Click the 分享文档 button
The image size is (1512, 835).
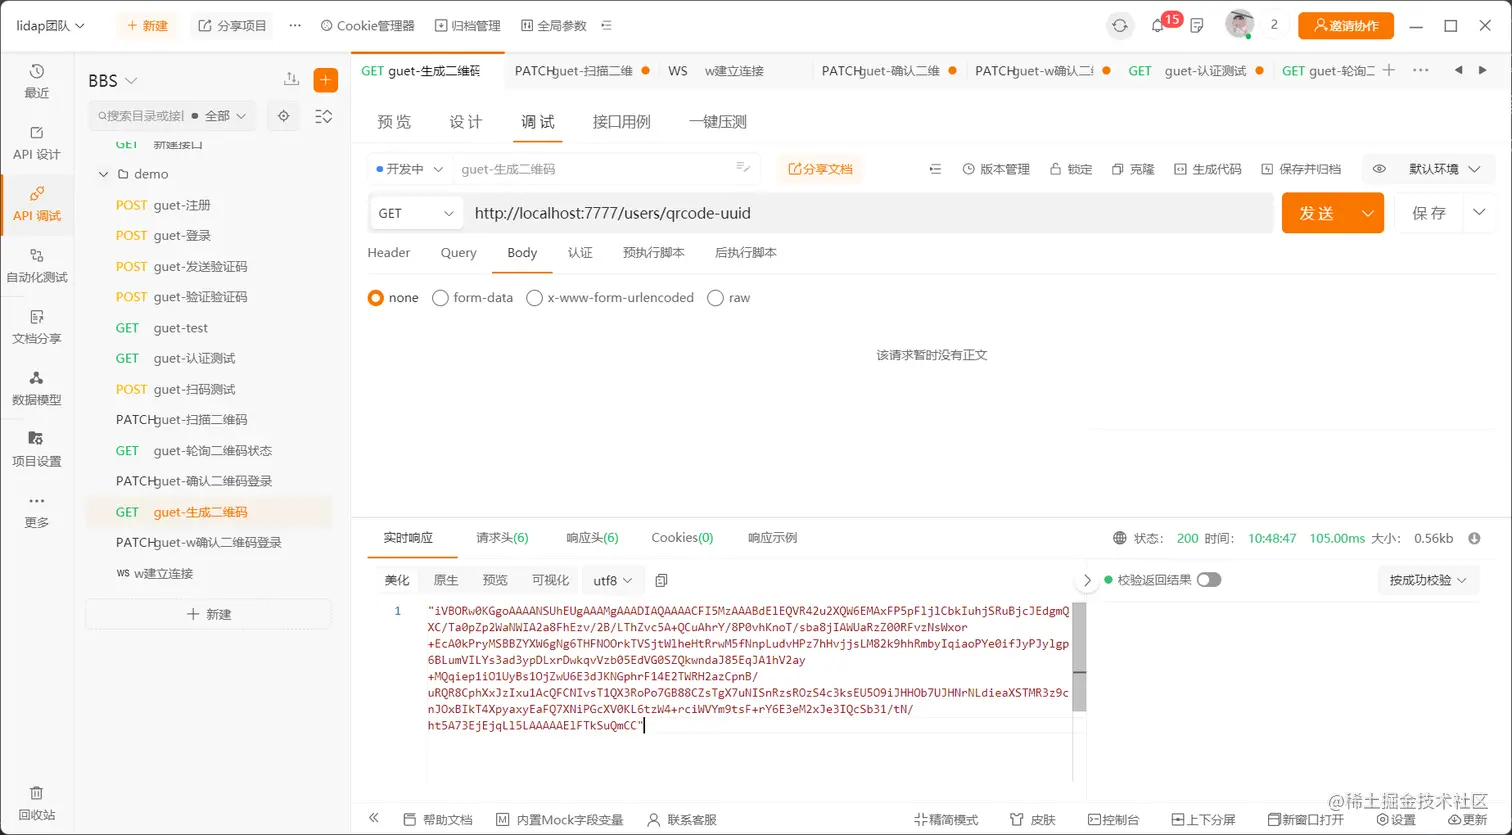[820, 169]
